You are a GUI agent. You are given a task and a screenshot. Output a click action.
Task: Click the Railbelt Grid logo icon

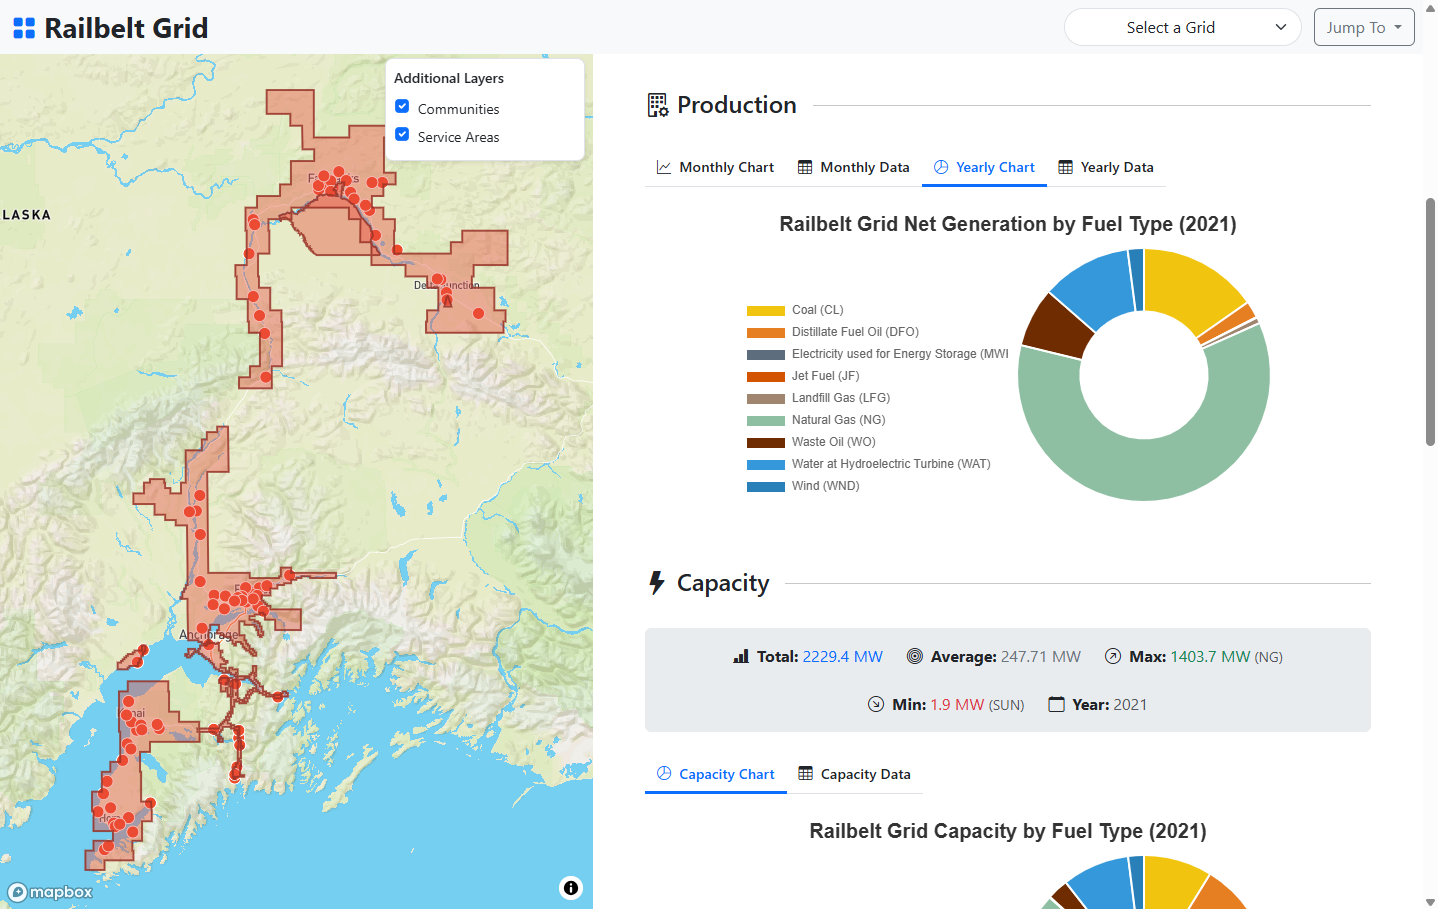point(24,28)
